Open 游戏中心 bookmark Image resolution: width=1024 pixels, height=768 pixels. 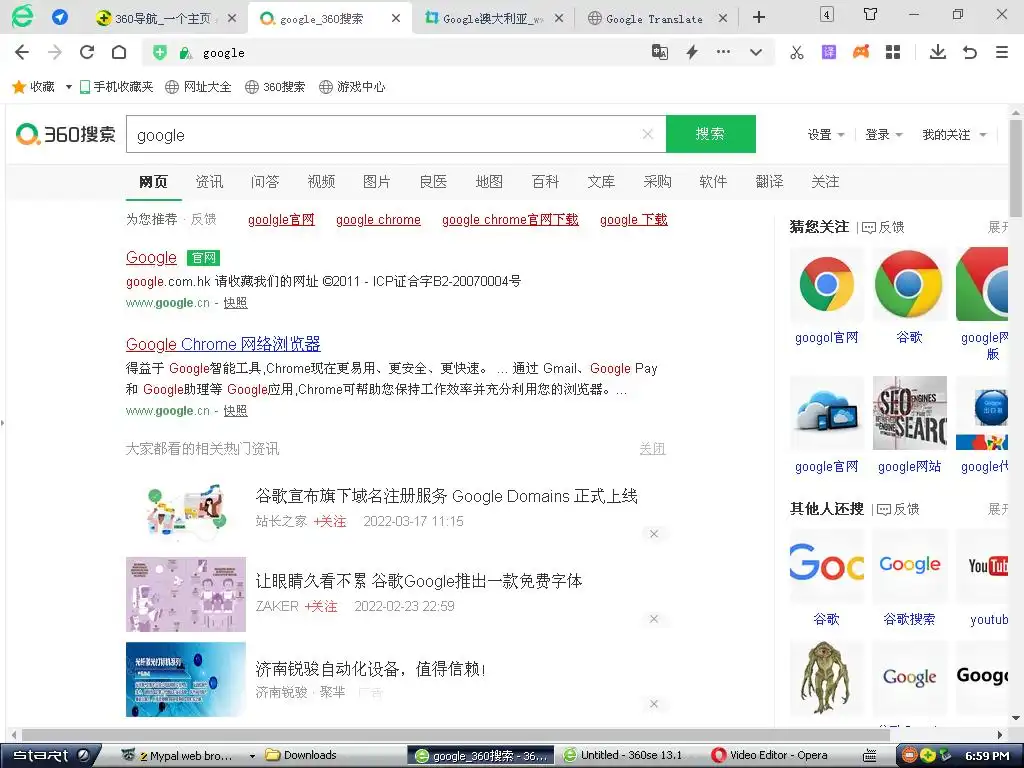[352, 87]
